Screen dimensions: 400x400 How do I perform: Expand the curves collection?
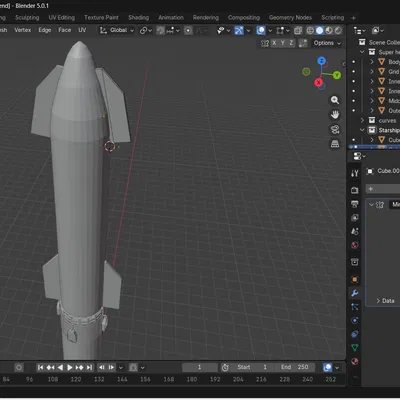click(x=362, y=120)
